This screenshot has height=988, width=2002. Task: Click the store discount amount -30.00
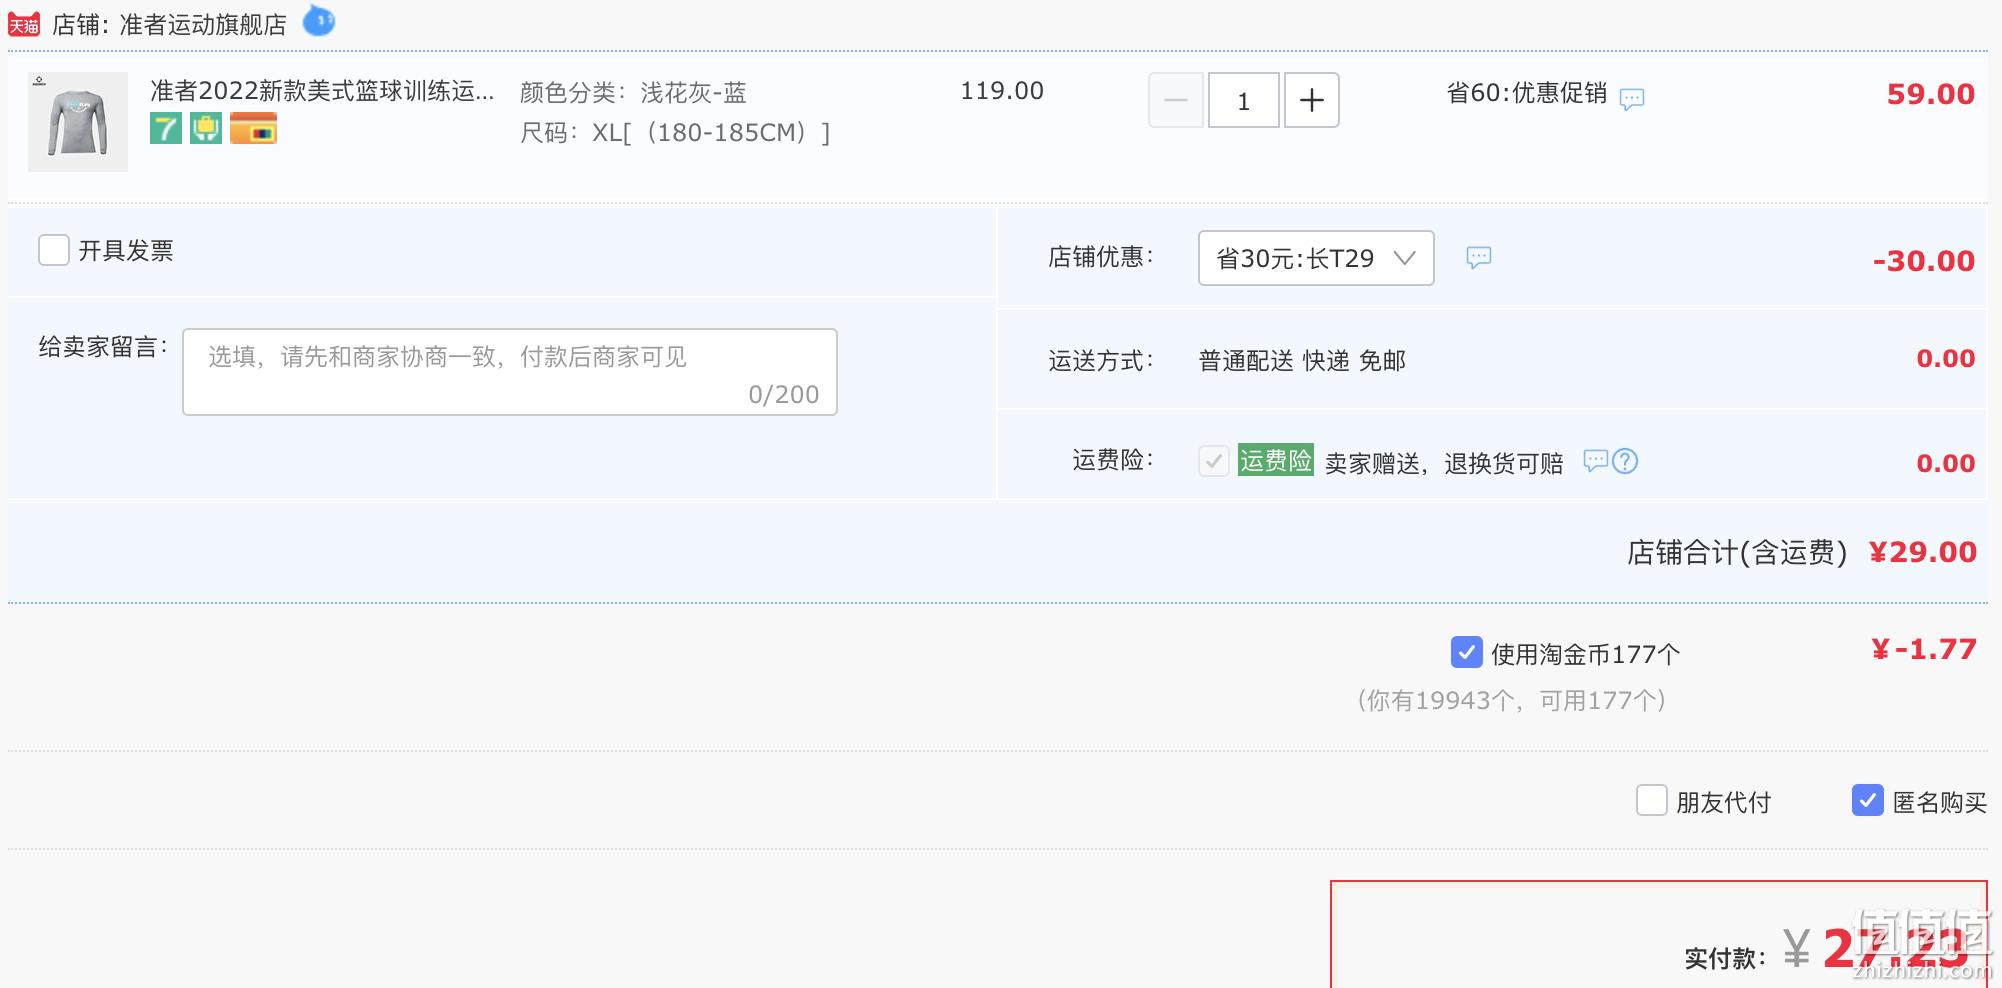pos(1925,261)
